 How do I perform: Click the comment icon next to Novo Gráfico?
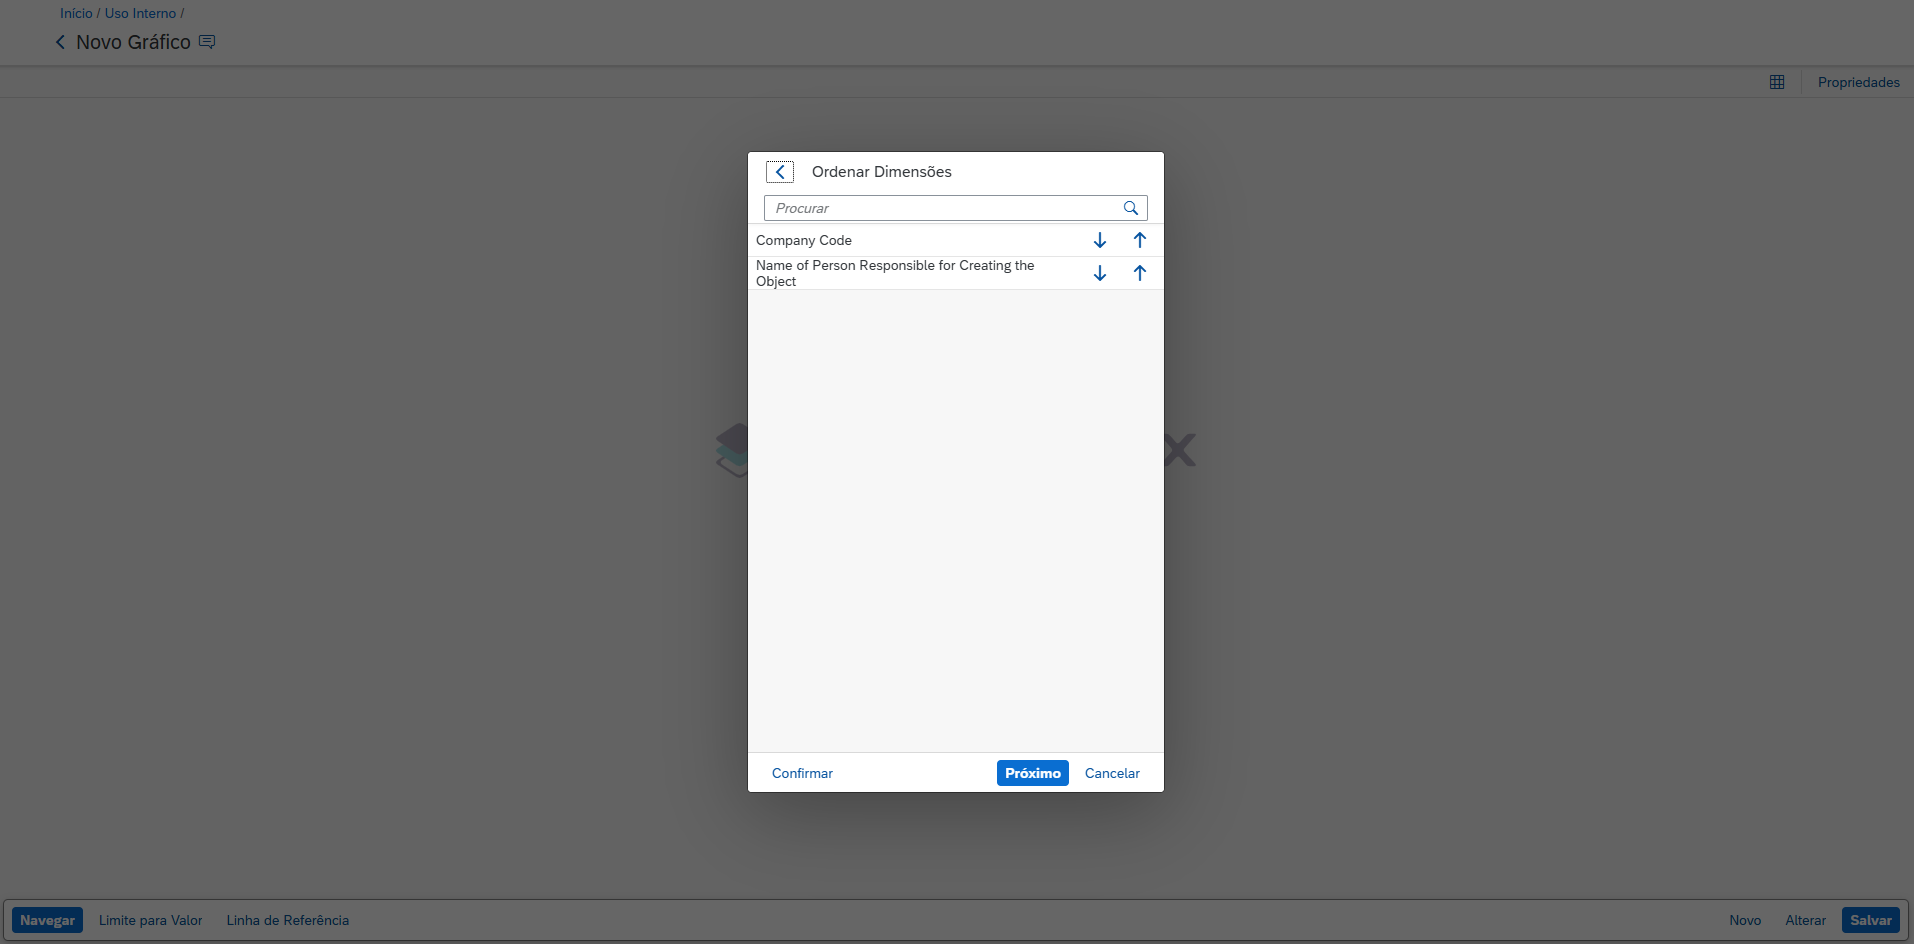[x=207, y=42]
